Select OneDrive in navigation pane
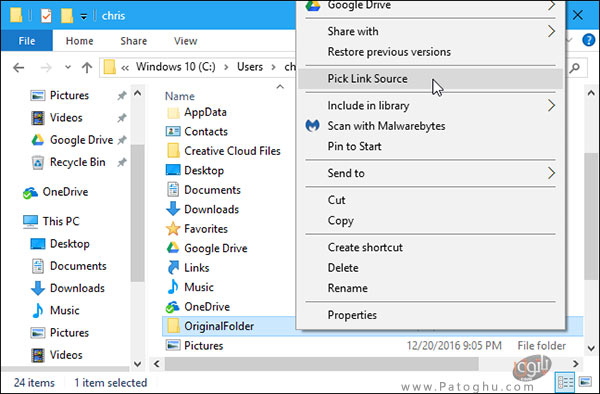Image resolution: width=600 pixels, height=394 pixels. pos(65,192)
